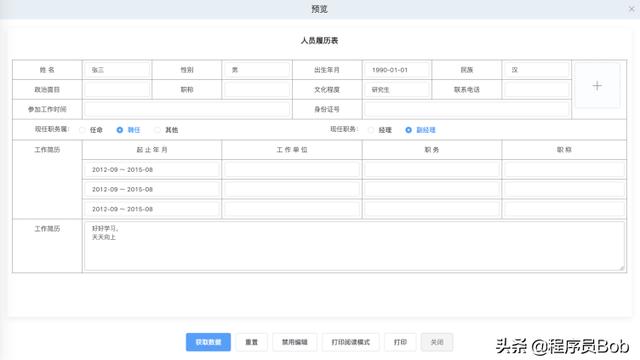
Task: Click the 禁用编辑 button
Action: (x=295, y=342)
